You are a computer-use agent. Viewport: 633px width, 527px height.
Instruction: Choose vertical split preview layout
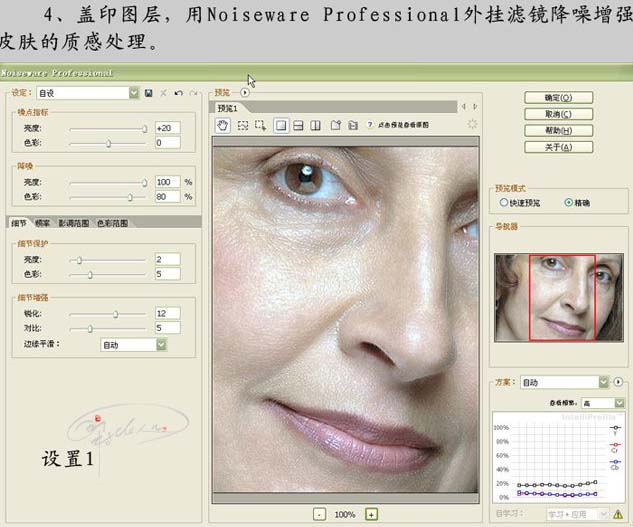click(316, 126)
